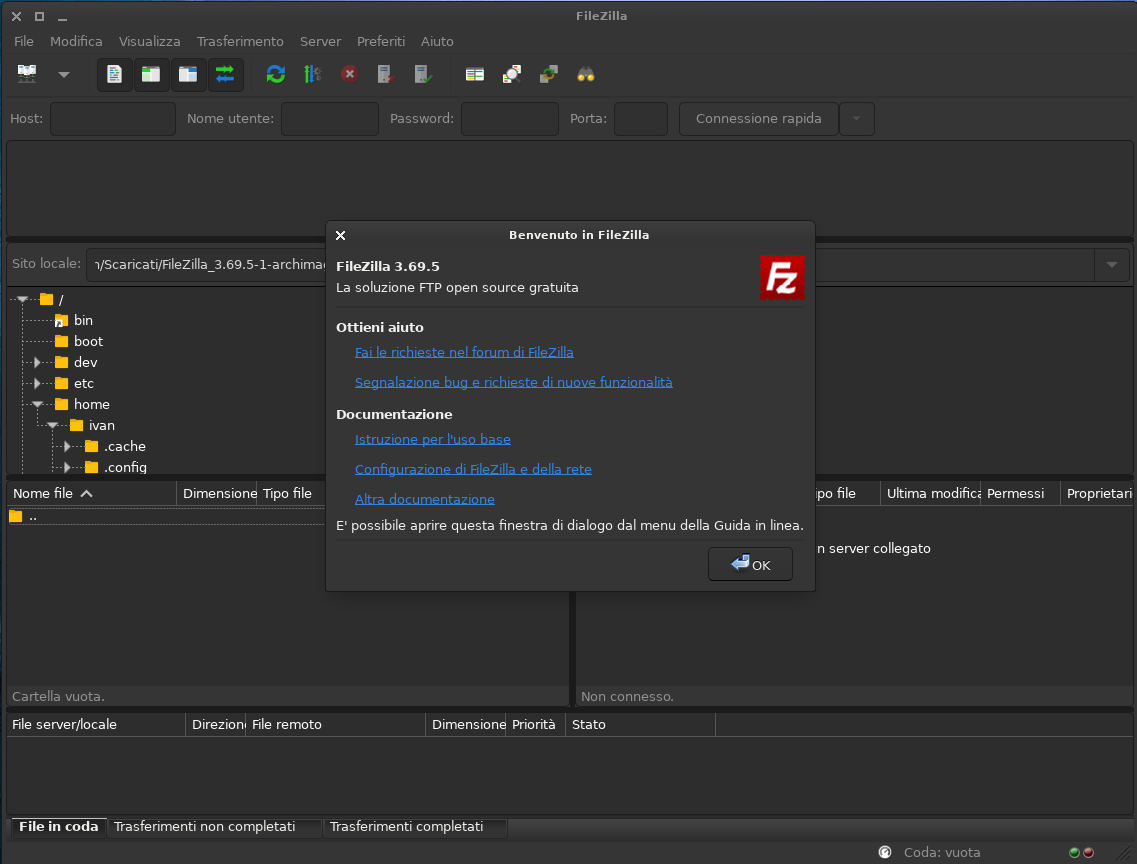This screenshot has height=864, width=1137.
Task: Open quick connect history dropdown
Action: point(857,119)
